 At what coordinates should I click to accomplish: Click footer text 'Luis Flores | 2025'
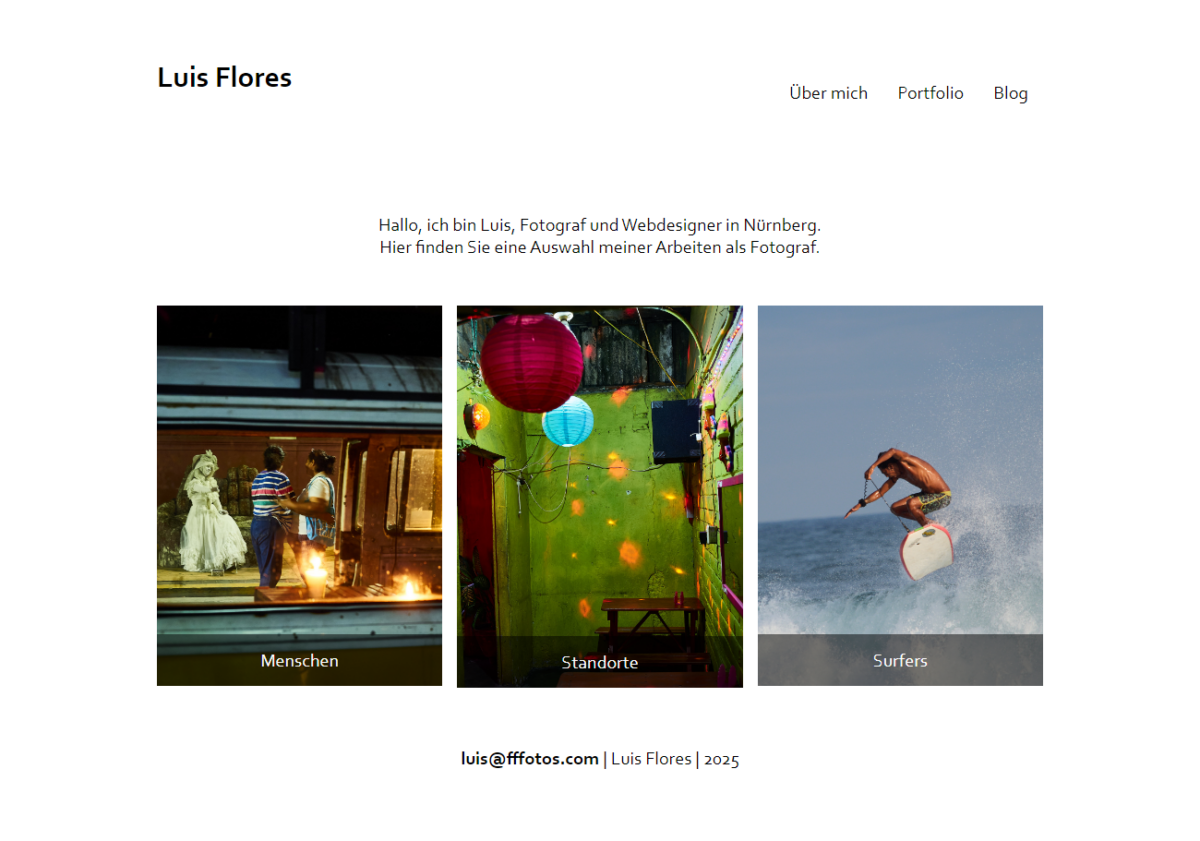(x=675, y=759)
